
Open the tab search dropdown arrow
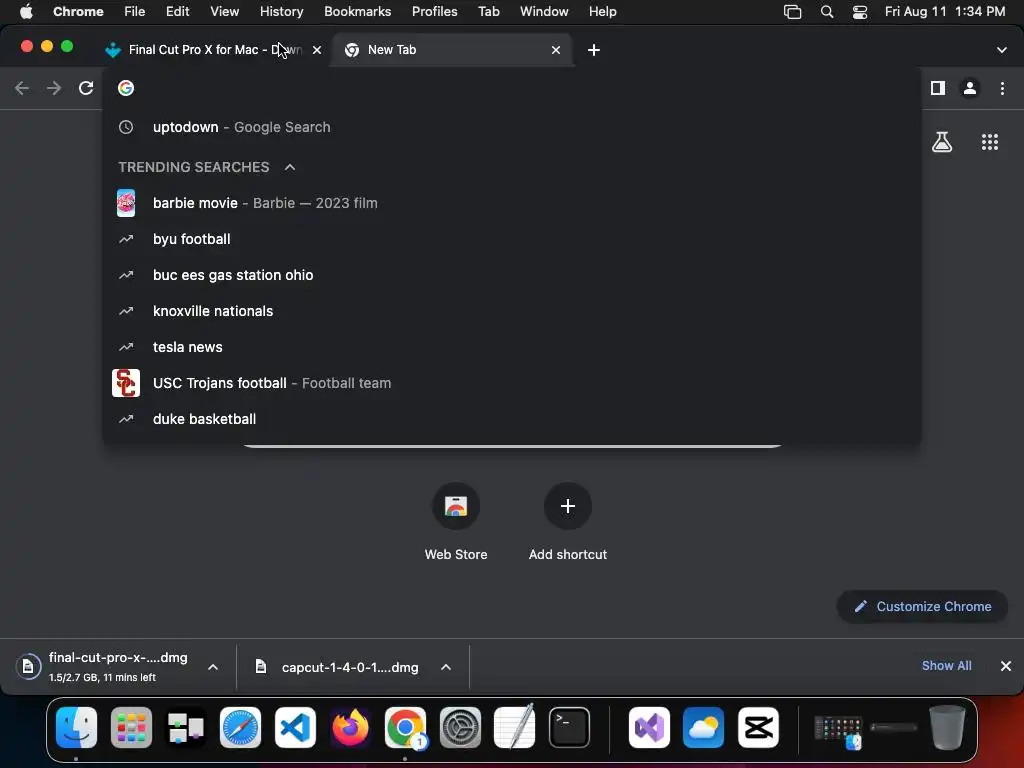pyautogui.click(x=1002, y=50)
